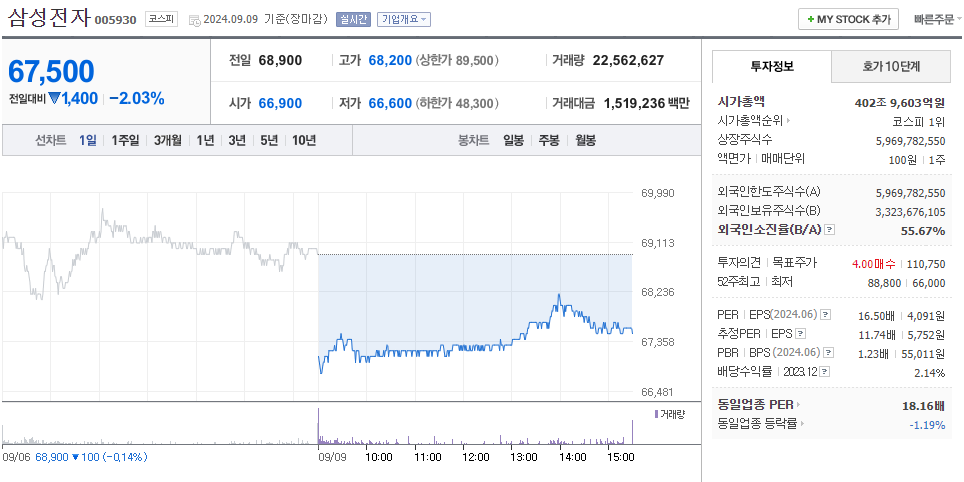
Task: Click the 09/09 date label on chart axis
Action: (x=331, y=457)
